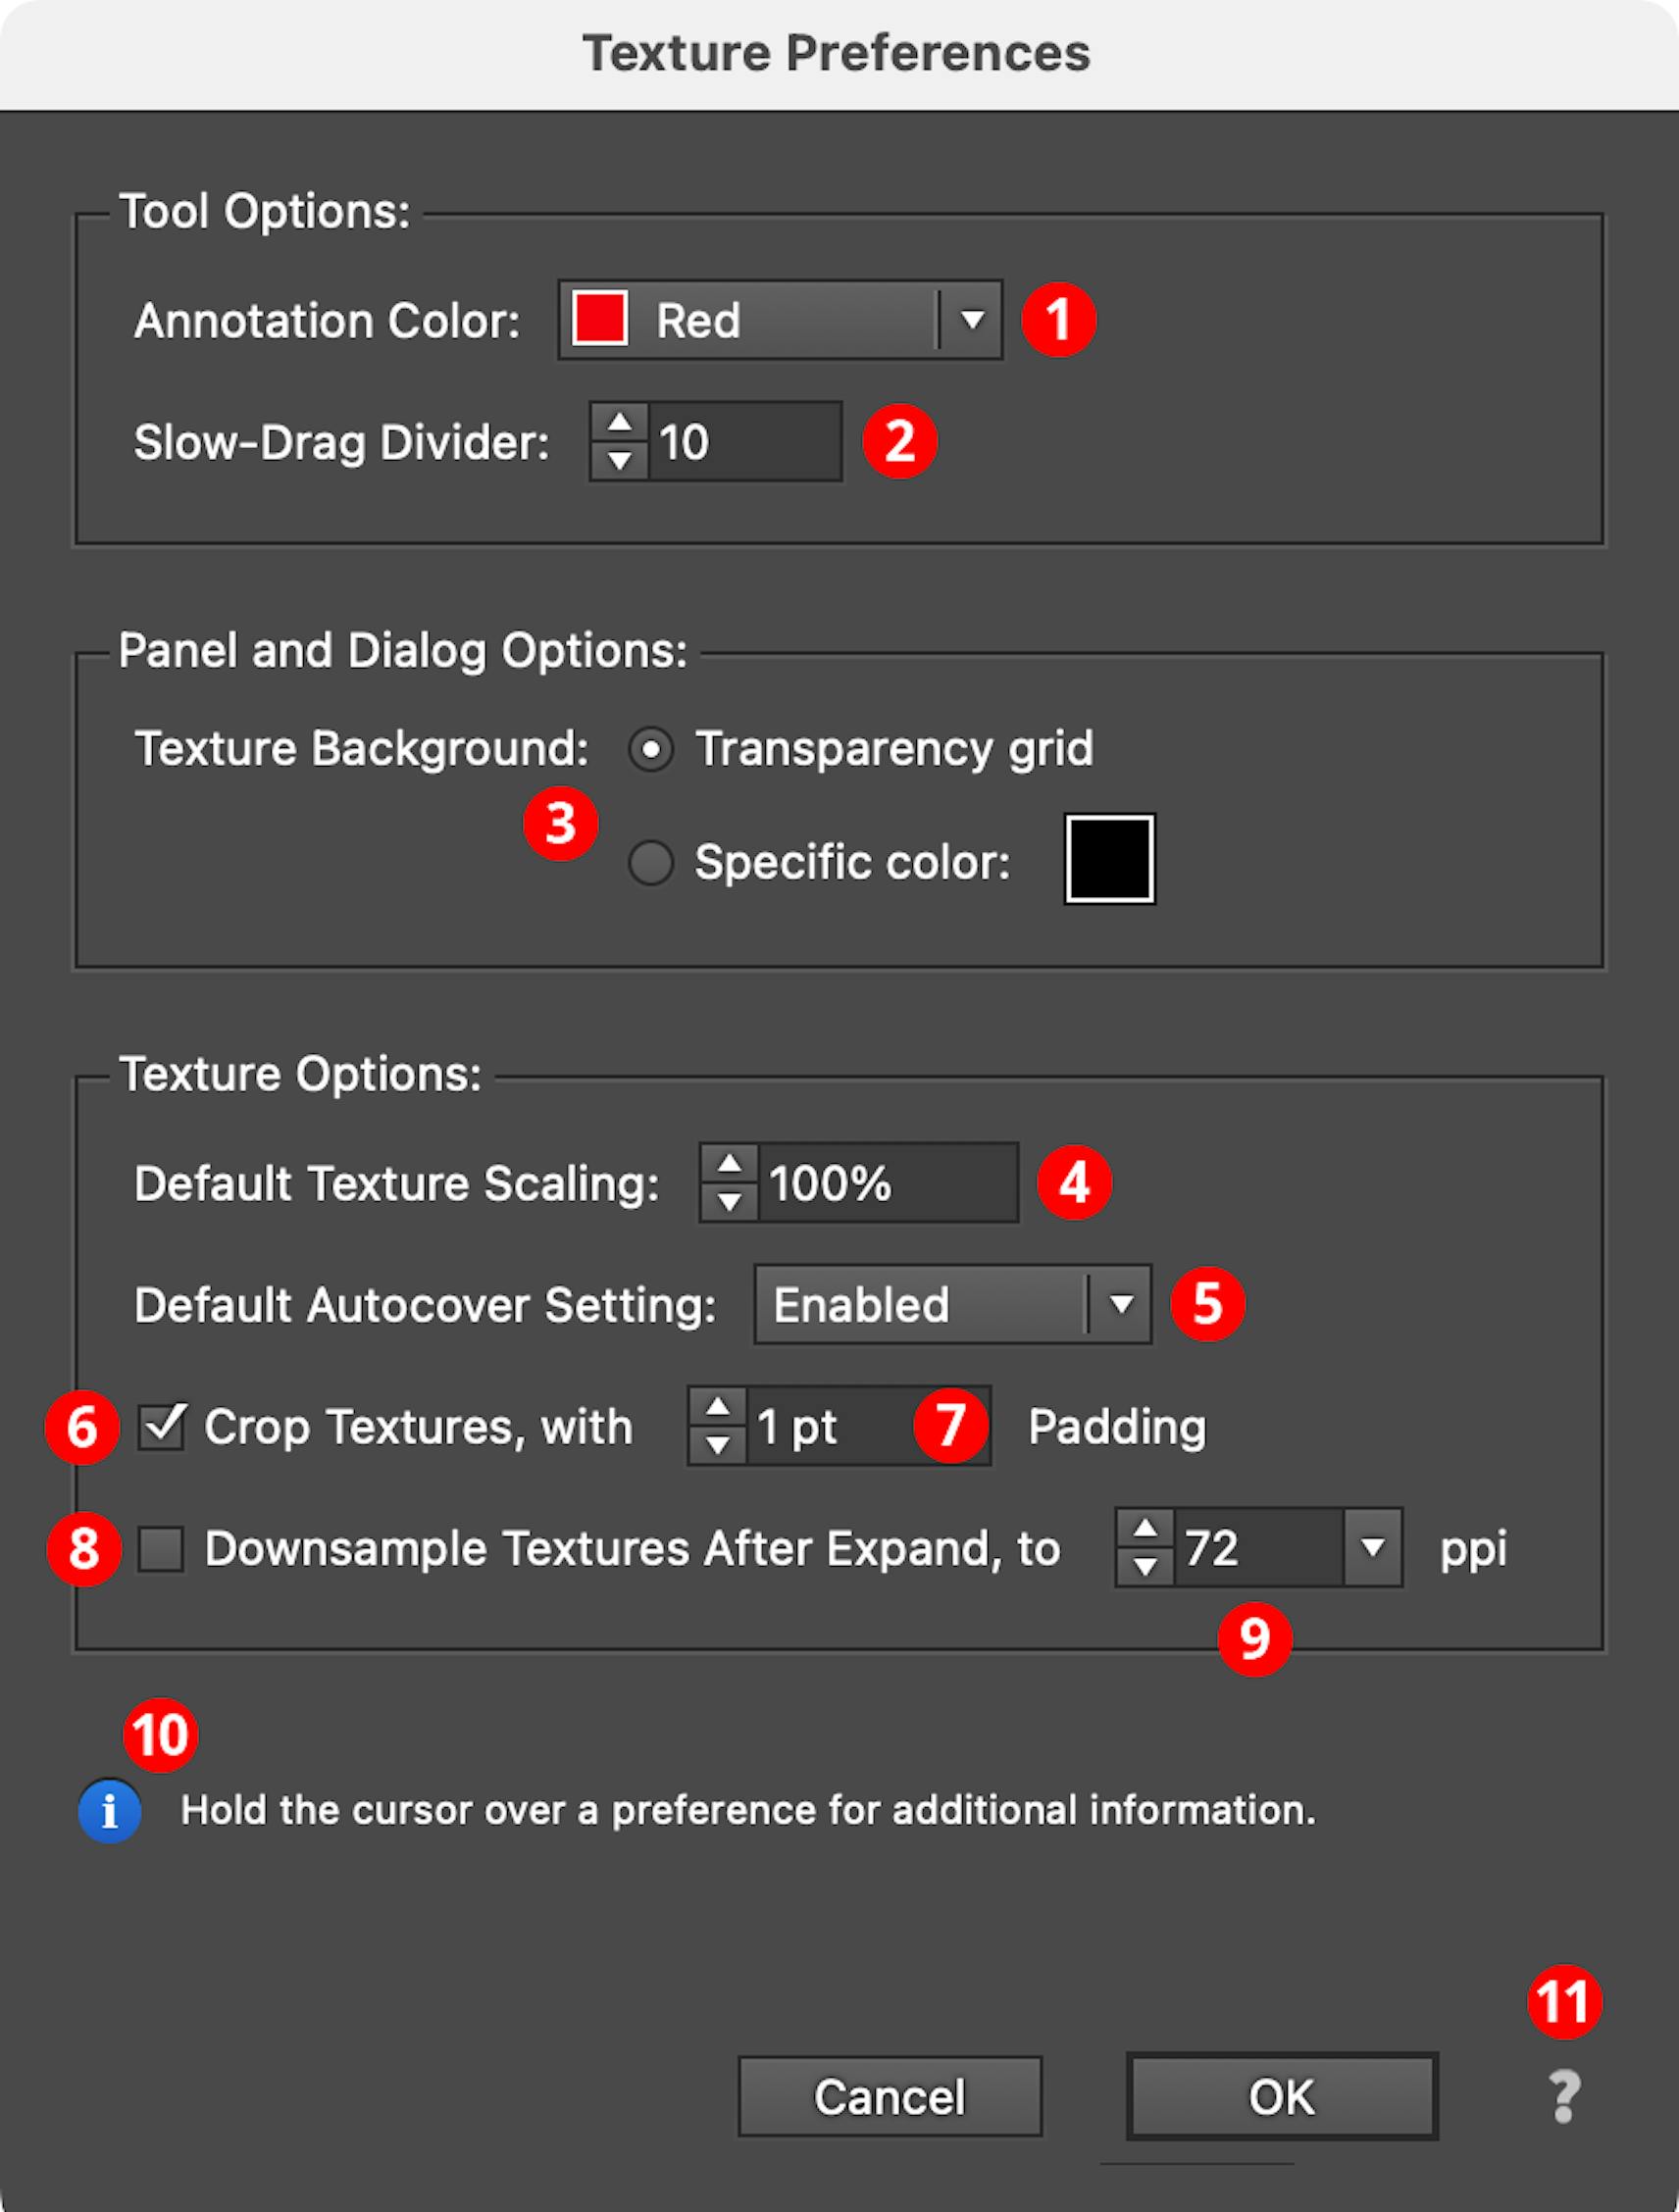Disable the Crop Textures checkbox
The height and width of the screenshot is (2212, 1679).
[161, 1427]
